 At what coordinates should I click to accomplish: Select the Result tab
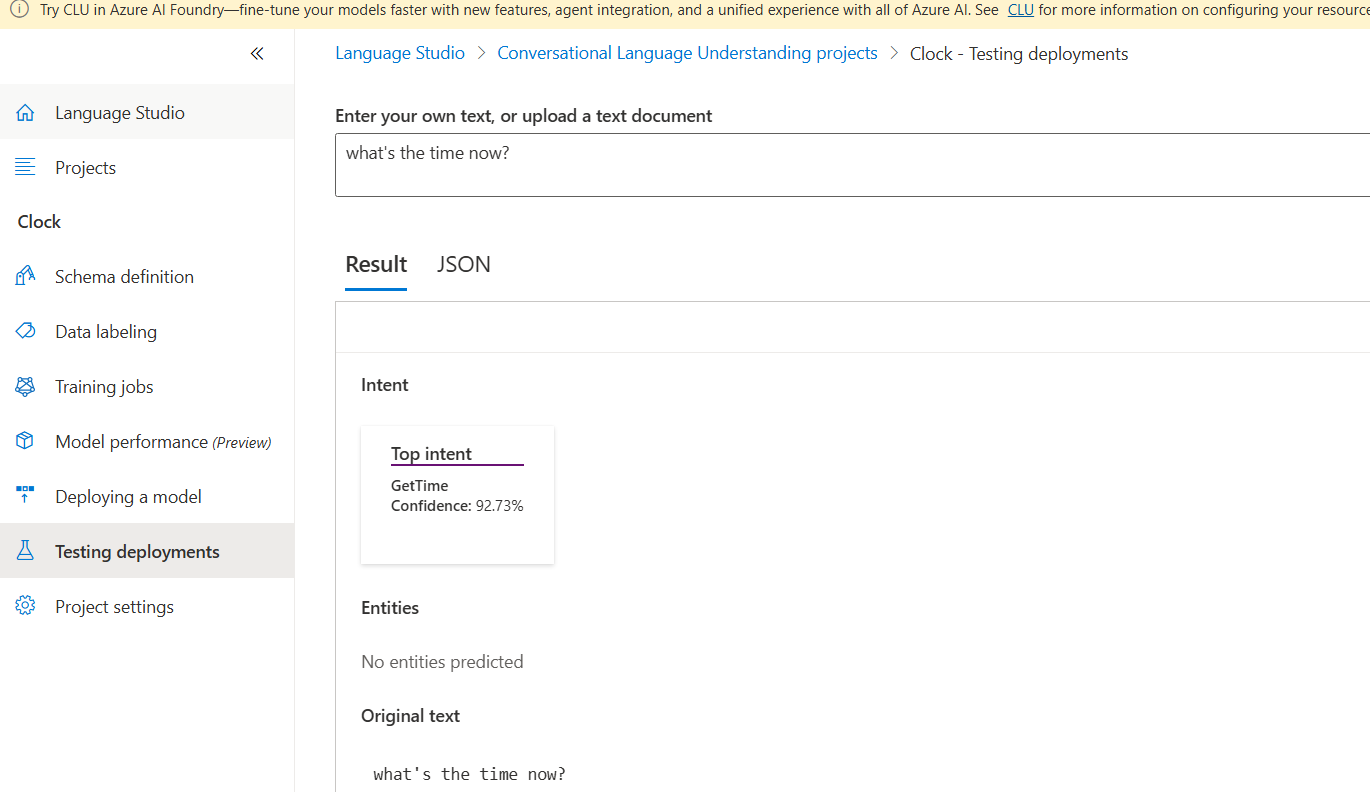point(376,264)
